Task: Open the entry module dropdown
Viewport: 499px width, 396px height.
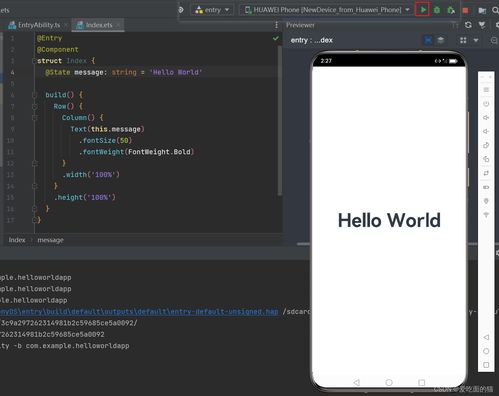Action: pyautogui.click(x=212, y=10)
